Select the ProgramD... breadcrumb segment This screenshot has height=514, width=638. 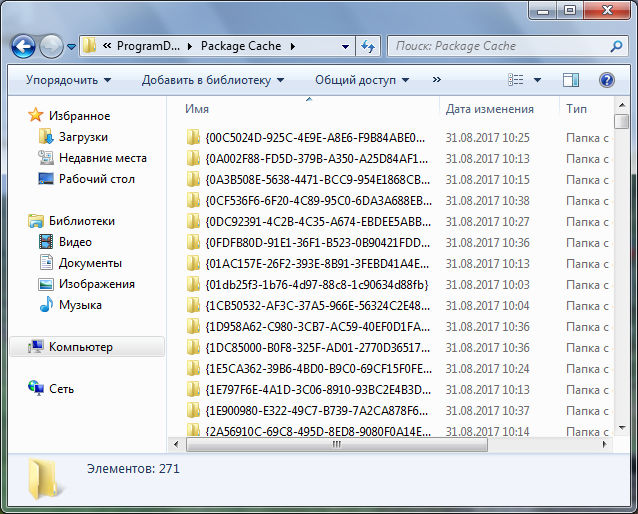[148, 46]
